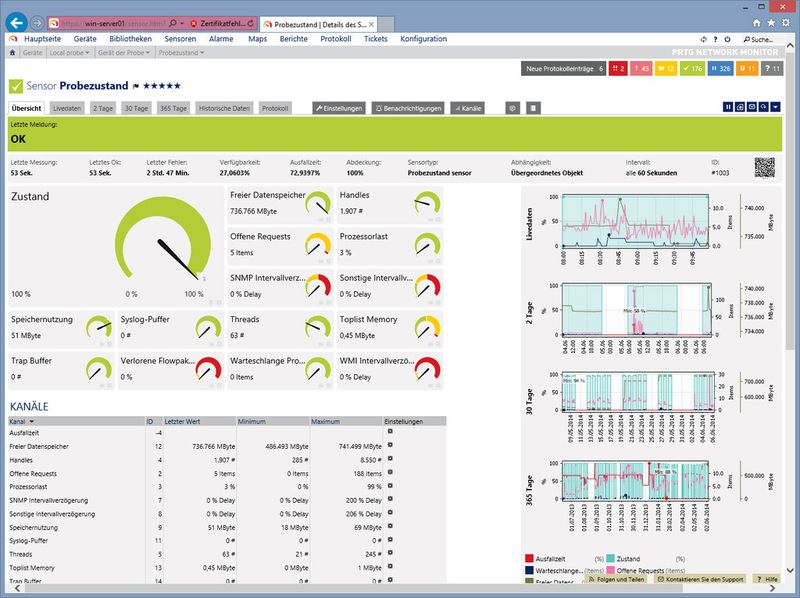Click the home icon in breadcrumb bar

point(12,52)
